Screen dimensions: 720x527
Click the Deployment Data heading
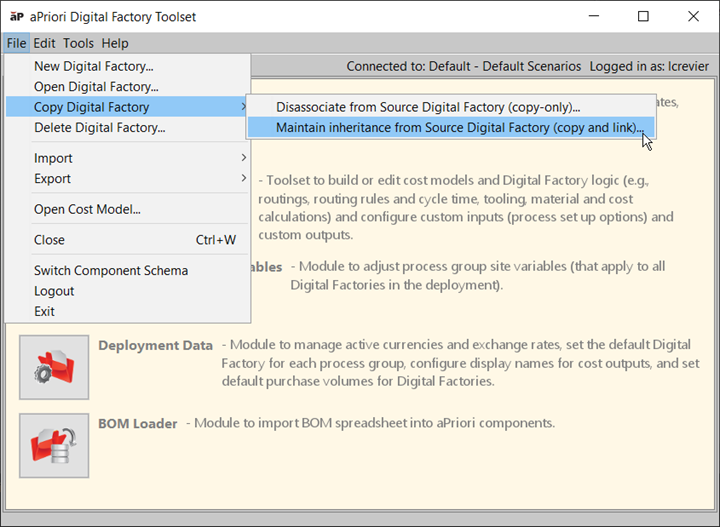155,345
